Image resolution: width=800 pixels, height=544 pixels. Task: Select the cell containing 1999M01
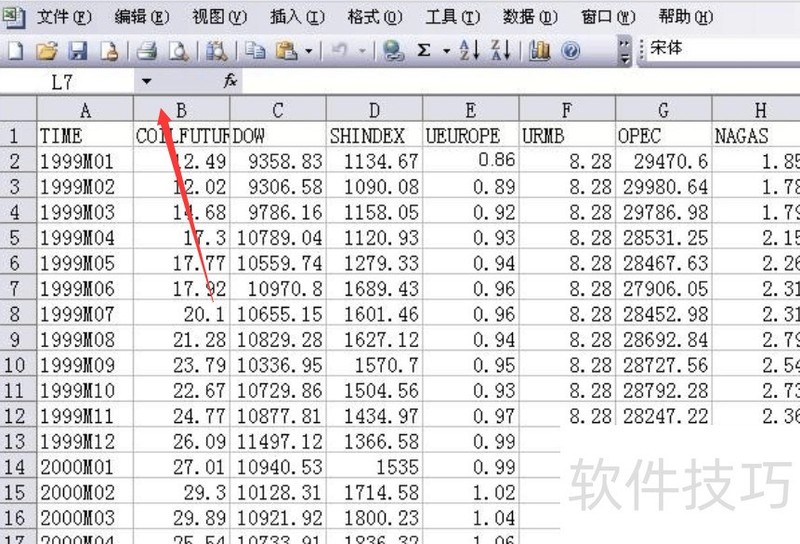tap(85, 161)
